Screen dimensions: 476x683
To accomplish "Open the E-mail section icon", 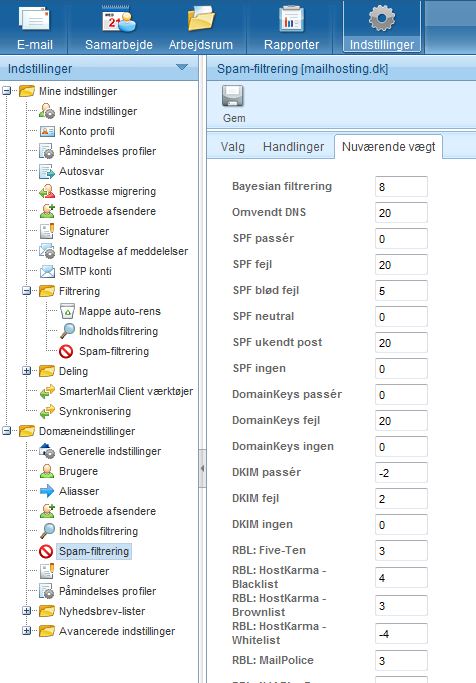I will pos(34,18).
